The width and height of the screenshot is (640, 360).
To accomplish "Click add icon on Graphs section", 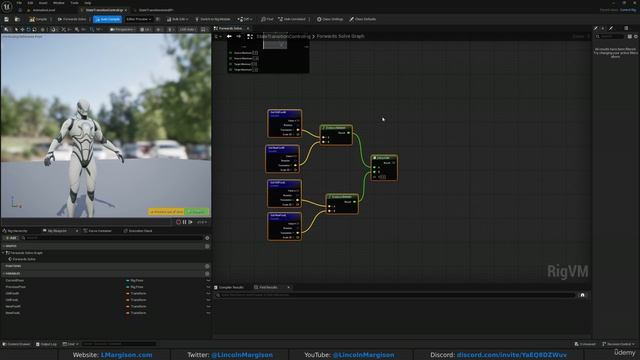I will [x=207, y=246].
